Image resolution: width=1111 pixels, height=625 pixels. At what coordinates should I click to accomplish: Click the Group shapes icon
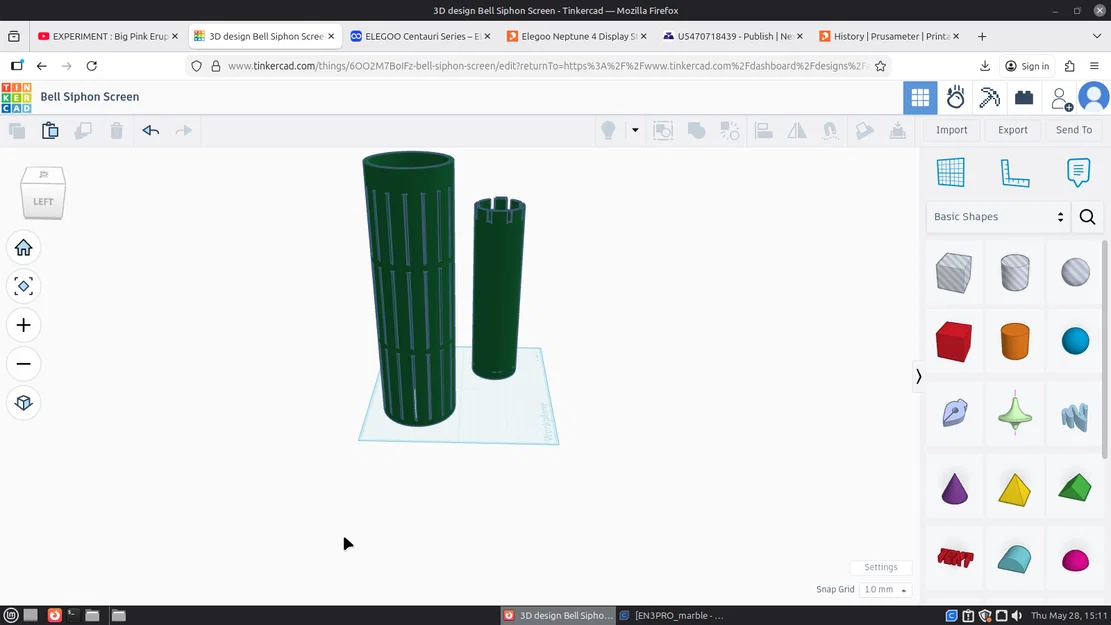(x=697, y=130)
